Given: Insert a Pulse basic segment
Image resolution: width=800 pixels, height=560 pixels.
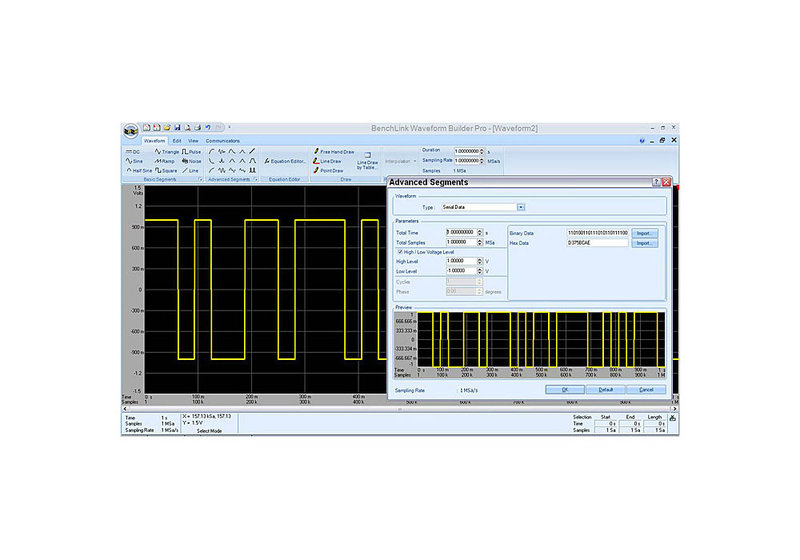Looking at the screenshot, I should 191,152.
